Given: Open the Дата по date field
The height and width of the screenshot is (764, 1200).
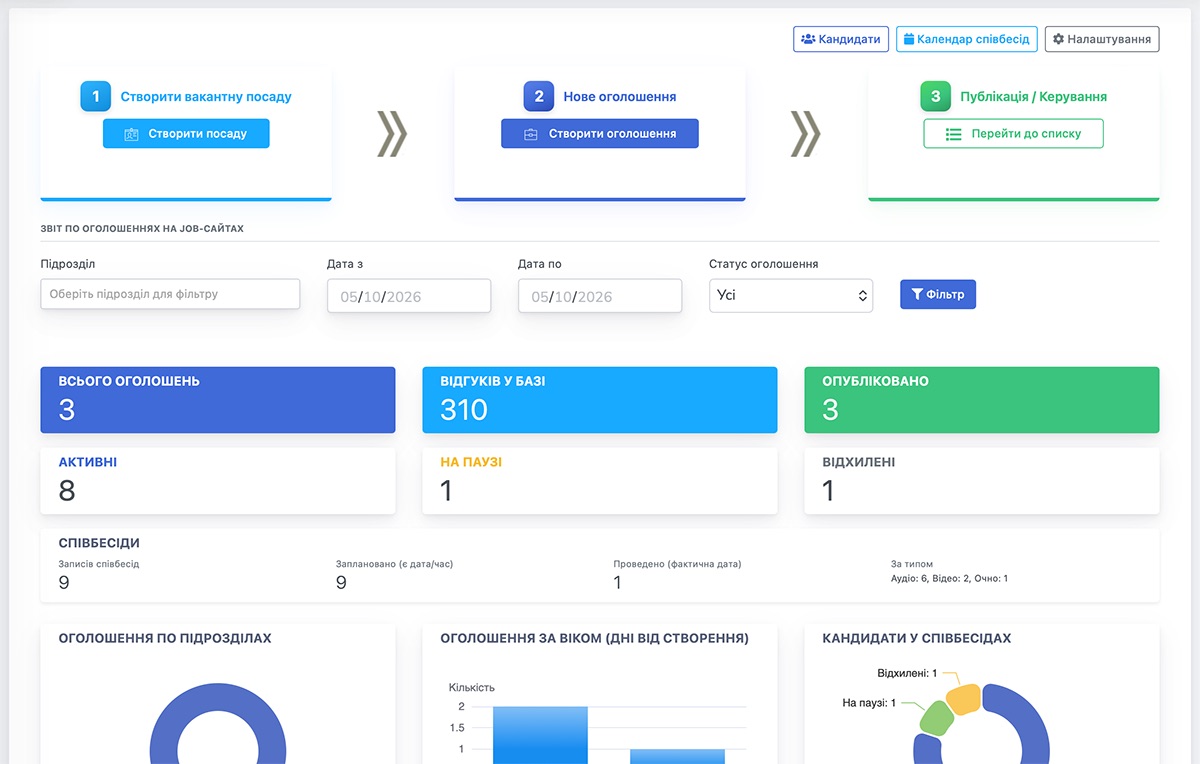Looking at the screenshot, I should tap(600, 296).
